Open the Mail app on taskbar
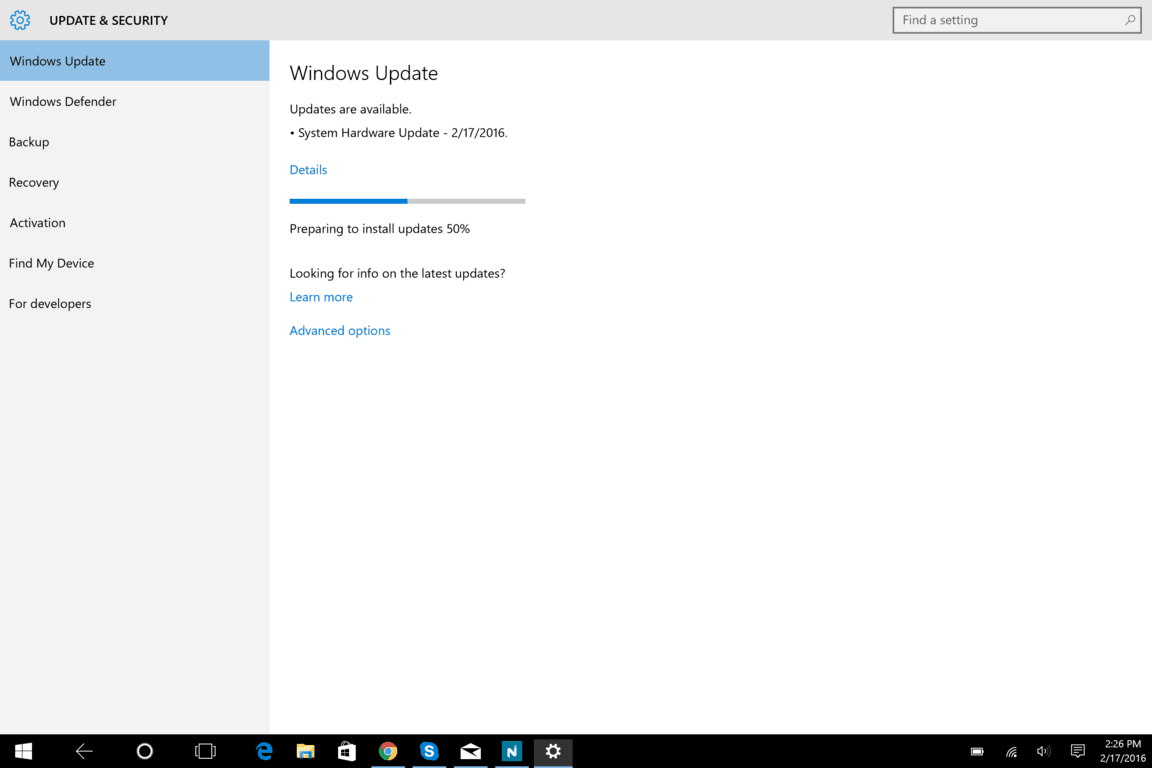This screenshot has height=768, width=1152. tap(470, 751)
